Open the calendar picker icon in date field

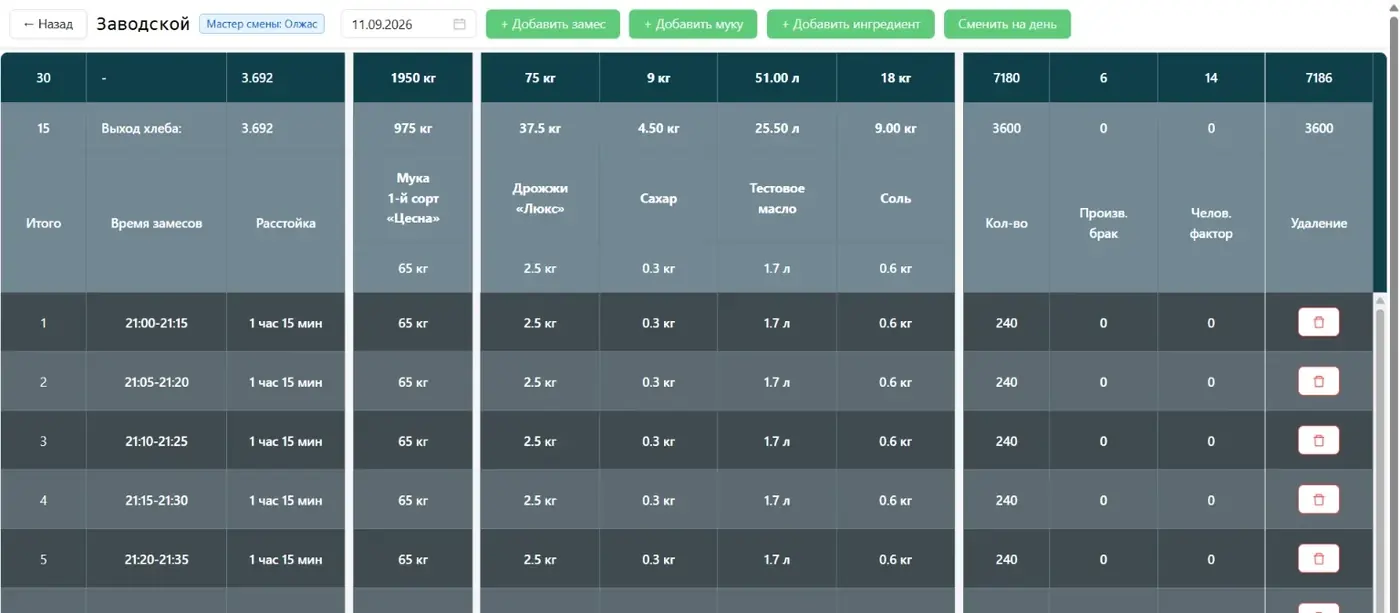coord(459,24)
